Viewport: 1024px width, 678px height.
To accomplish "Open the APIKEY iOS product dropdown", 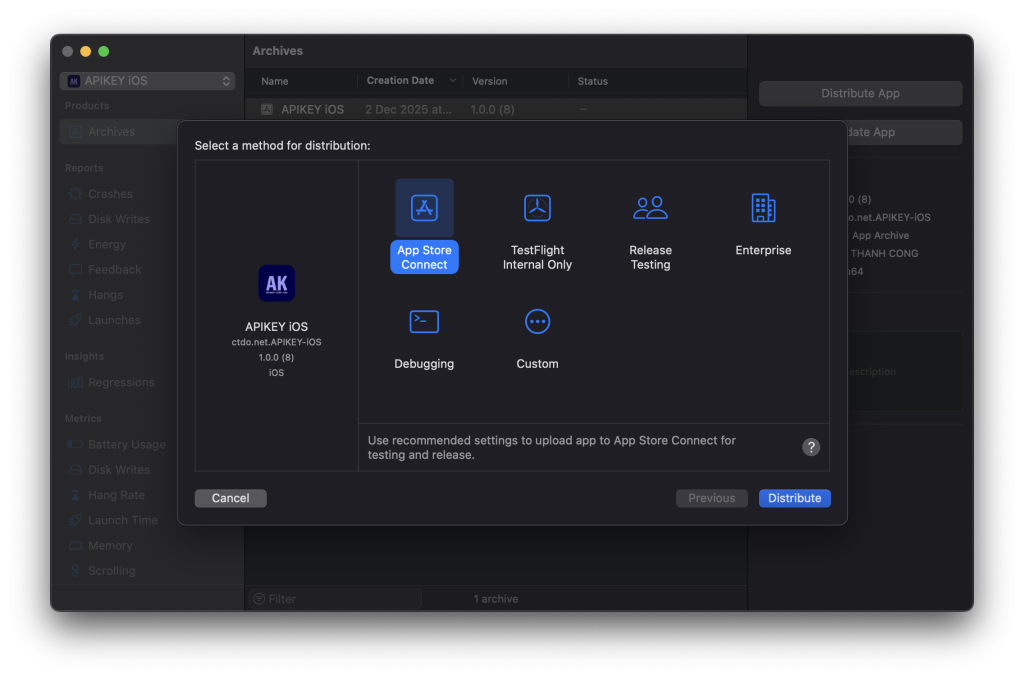I will (x=149, y=81).
